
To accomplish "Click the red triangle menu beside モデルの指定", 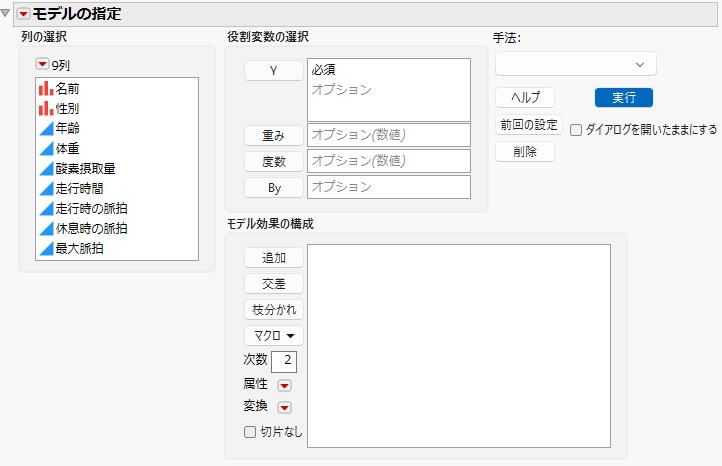I will click(x=23, y=14).
